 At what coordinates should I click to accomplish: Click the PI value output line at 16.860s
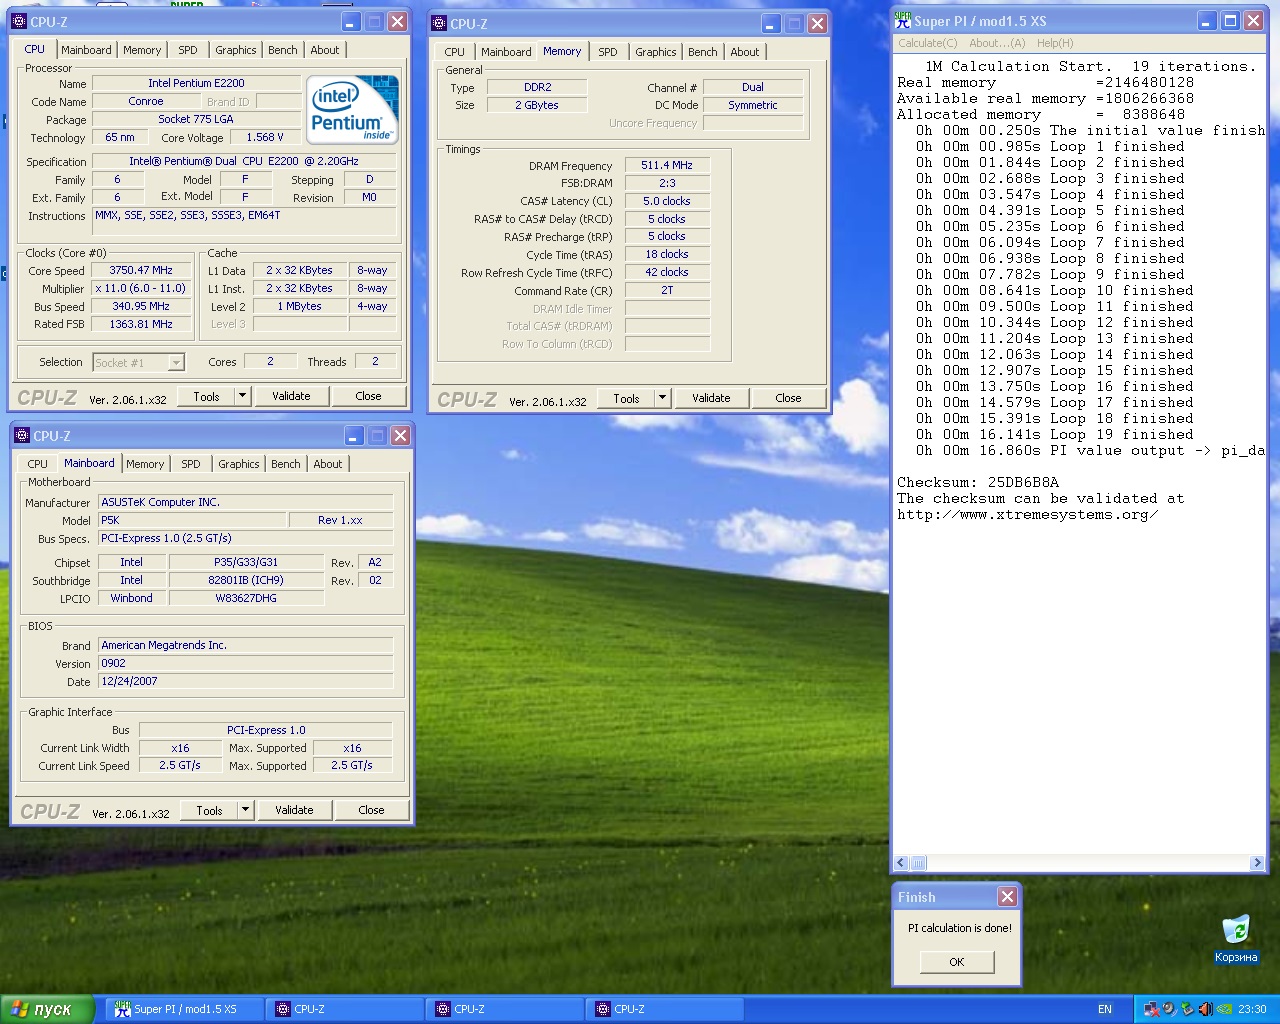coord(1090,450)
